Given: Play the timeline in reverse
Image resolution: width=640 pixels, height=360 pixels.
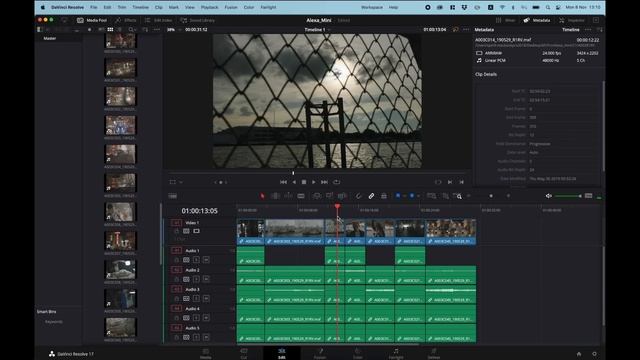Looking at the screenshot, I should click(294, 182).
